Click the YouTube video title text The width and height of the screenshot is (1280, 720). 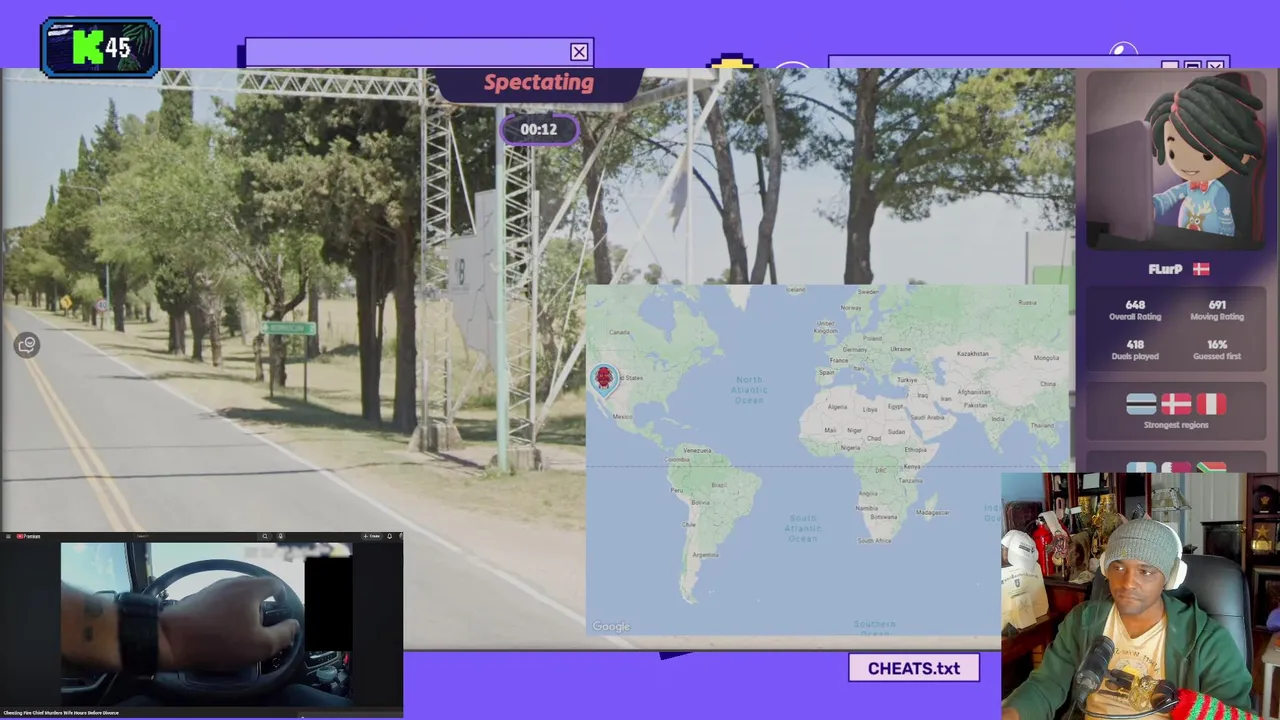tap(61, 713)
